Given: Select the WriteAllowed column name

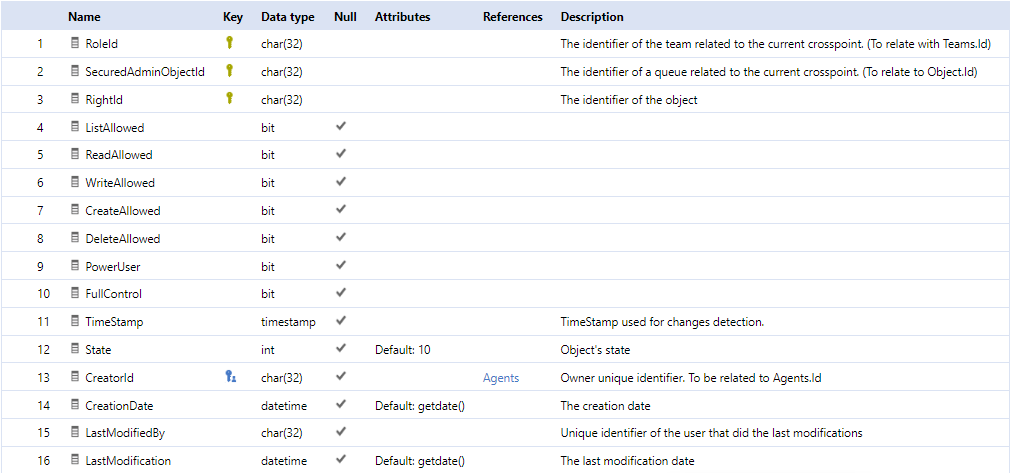Looking at the screenshot, I should pos(120,183).
